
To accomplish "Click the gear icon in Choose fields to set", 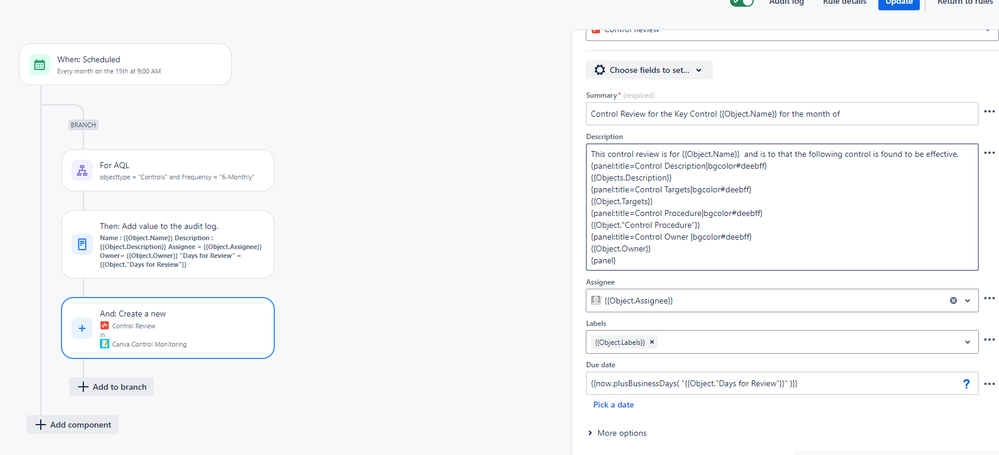I will [600, 70].
